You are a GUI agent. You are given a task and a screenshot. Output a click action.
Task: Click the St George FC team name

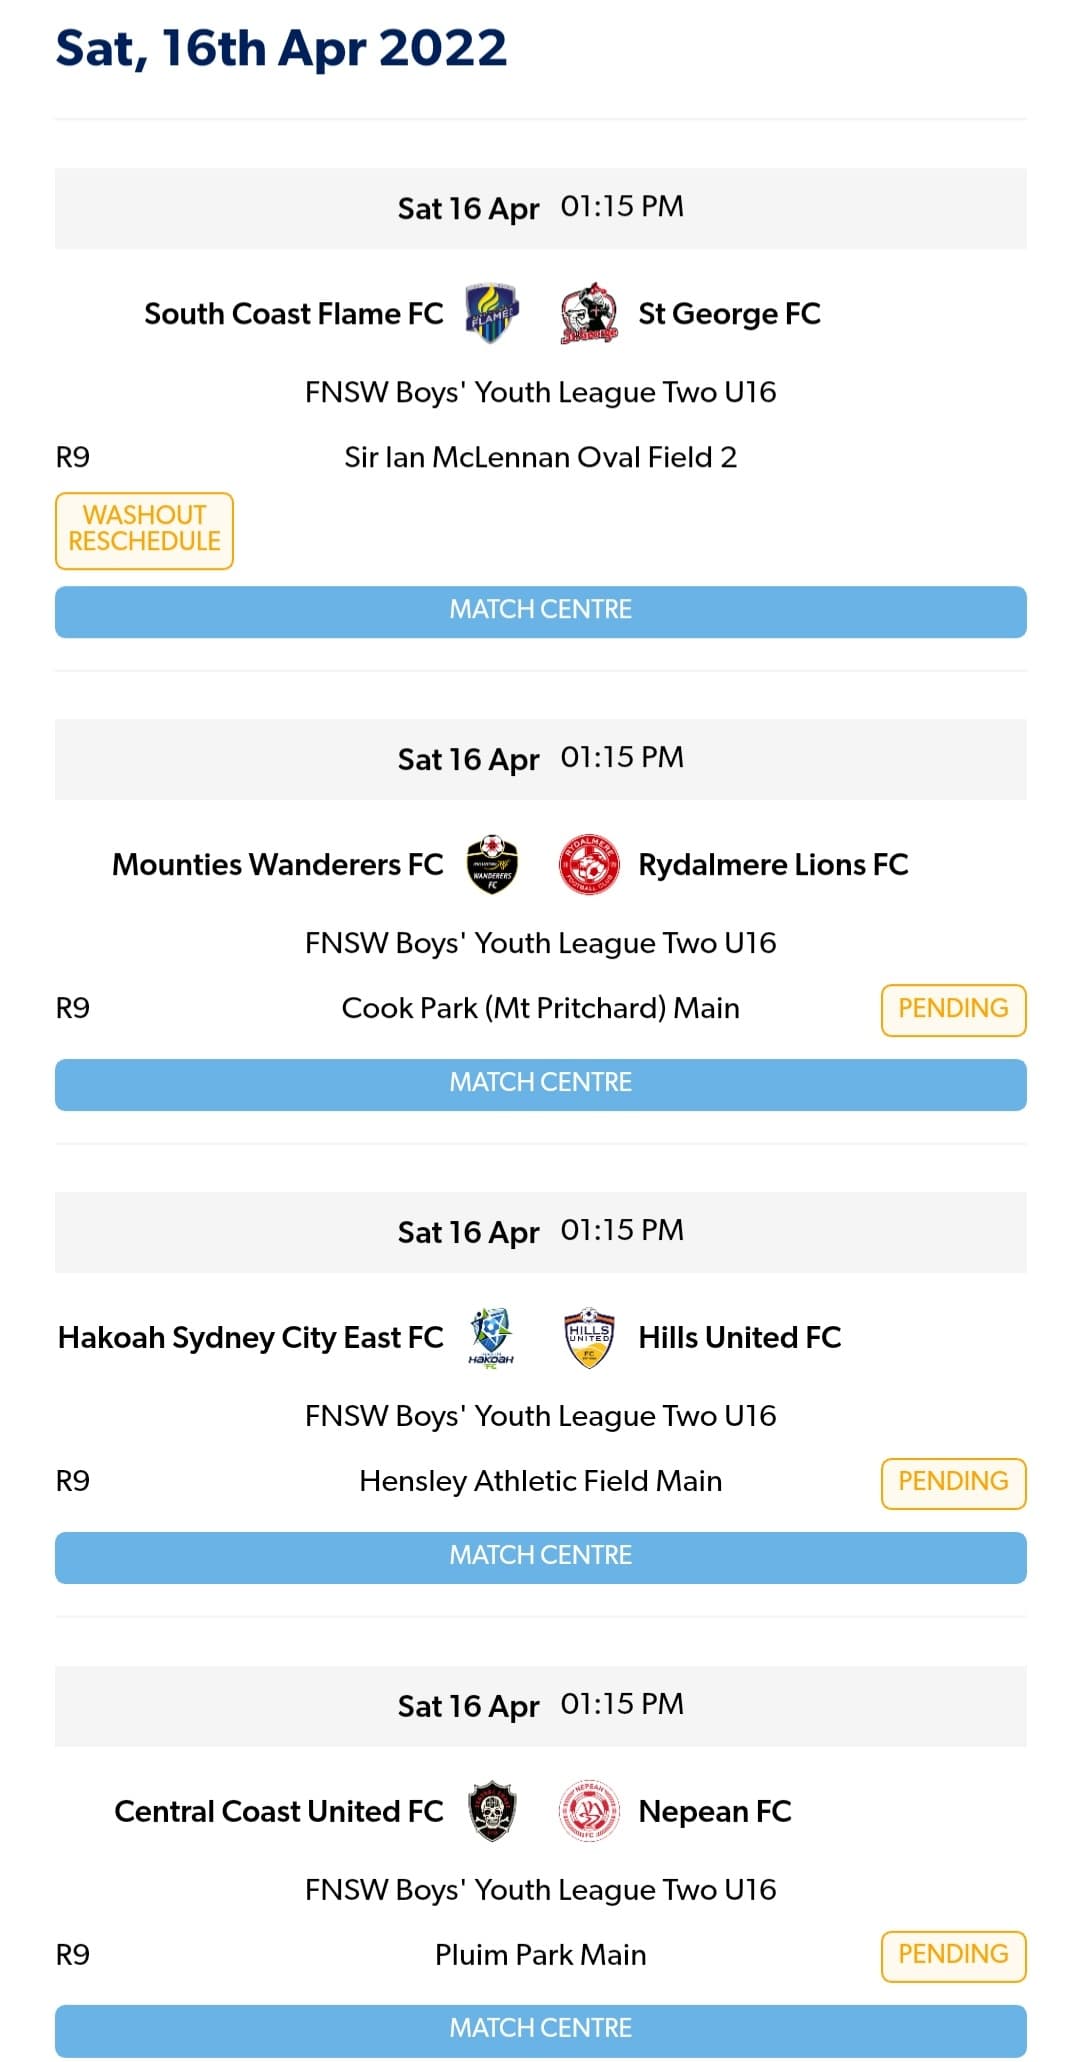click(729, 314)
